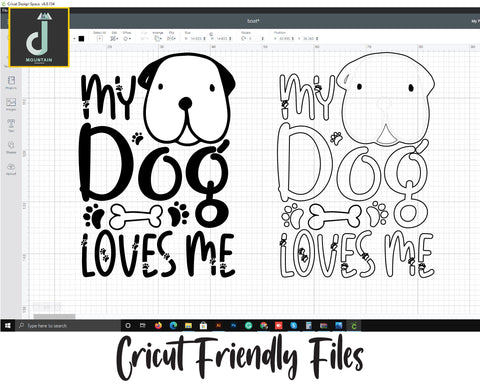The width and height of the screenshot is (480, 384).
Task: Open the Windows Start menu
Action: click(7, 326)
